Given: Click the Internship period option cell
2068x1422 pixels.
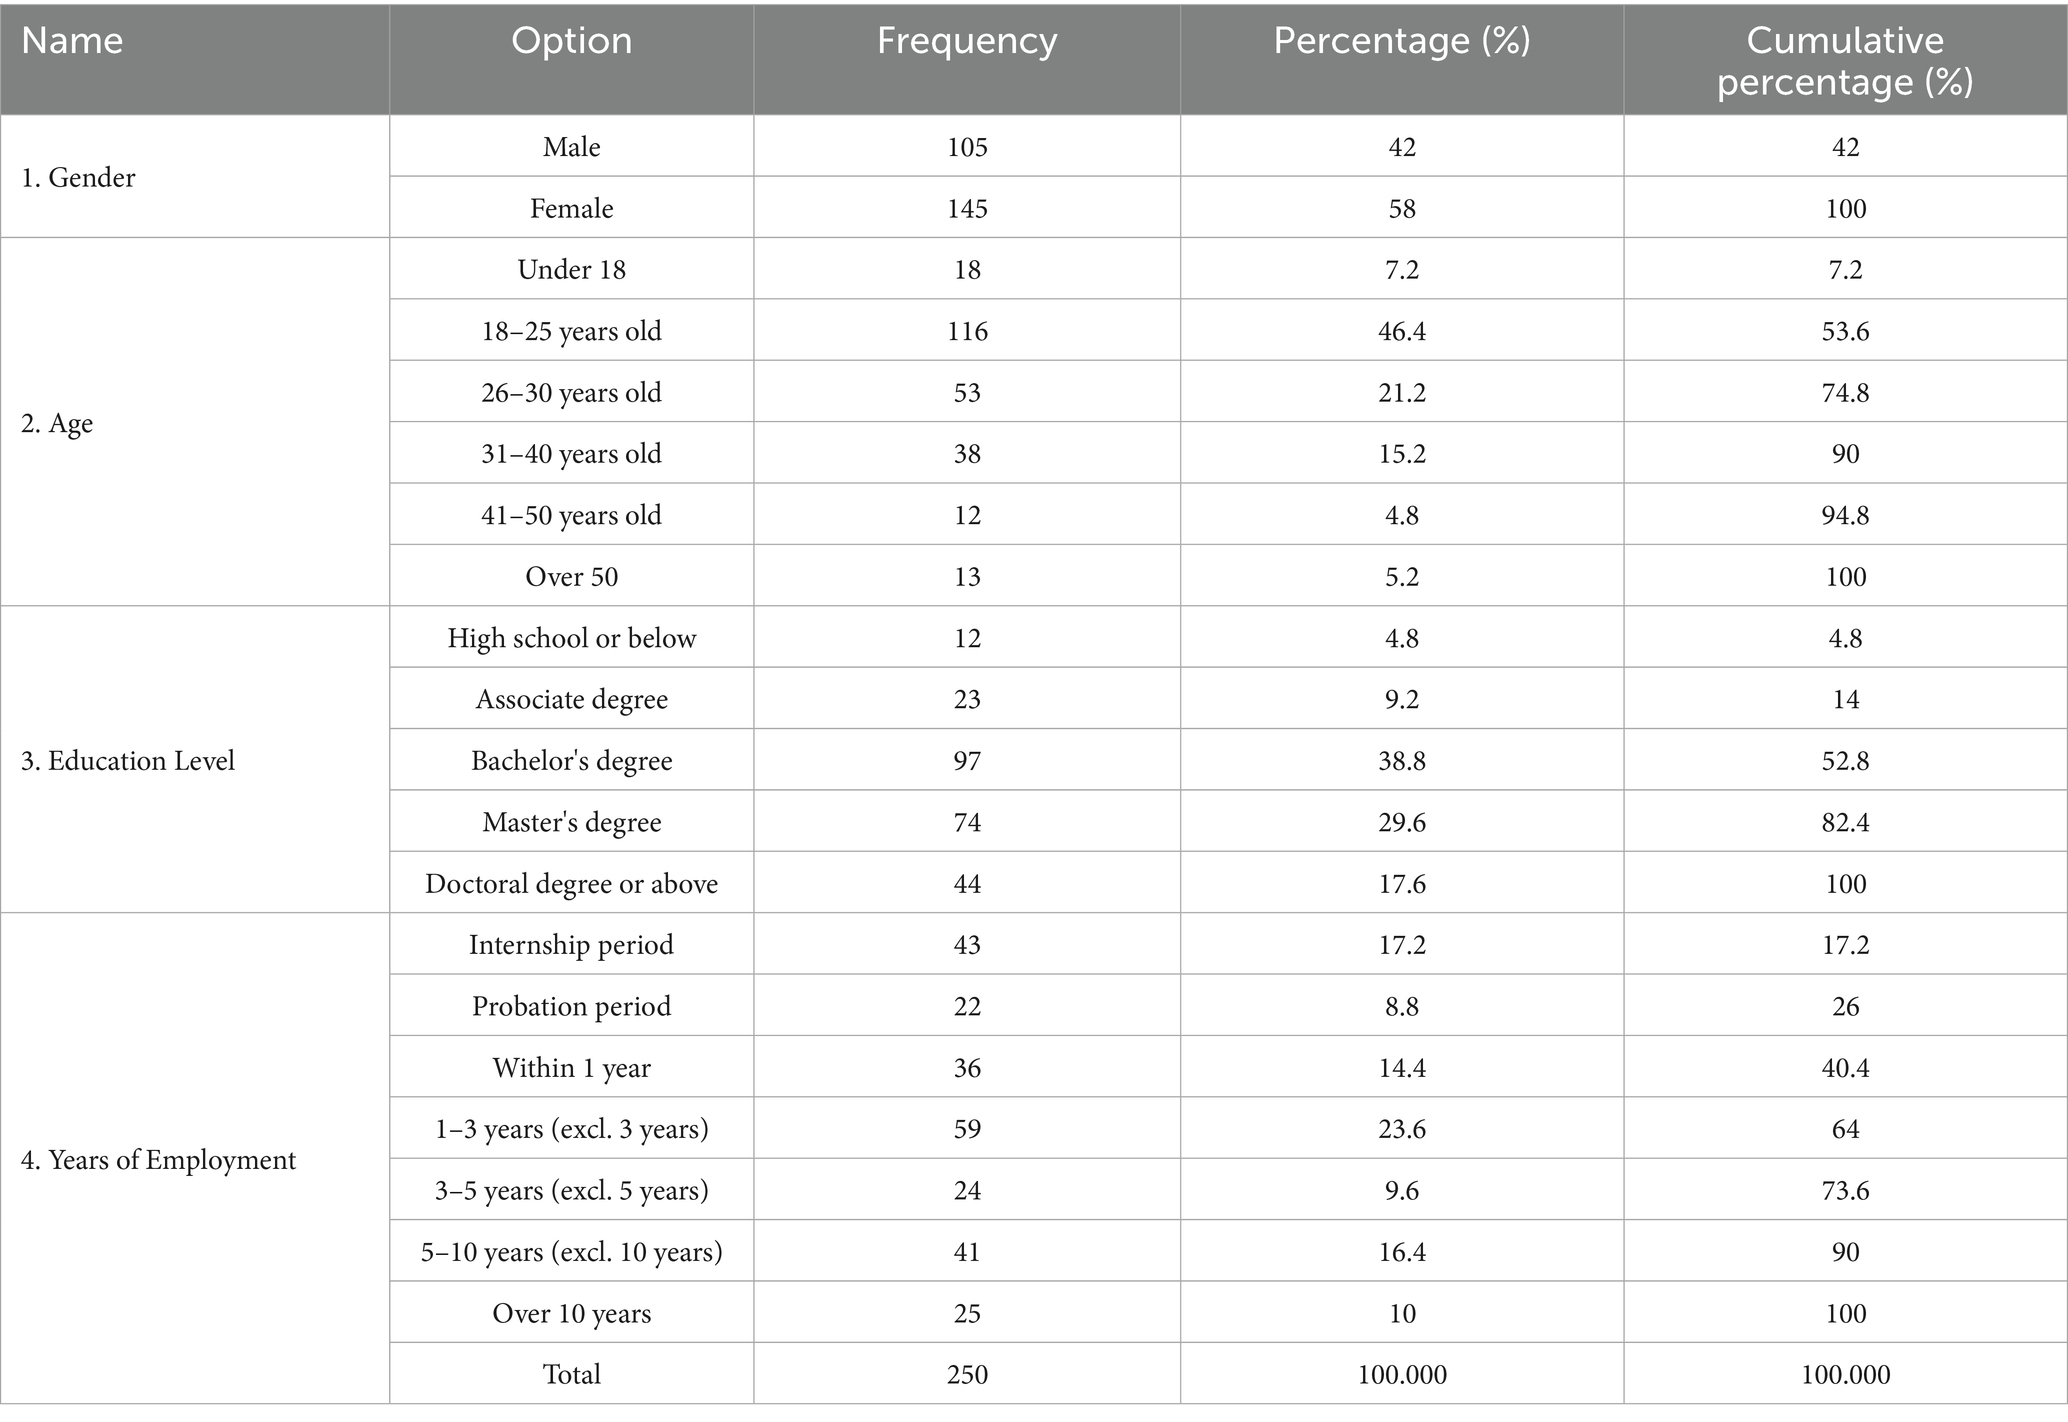Looking at the screenshot, I should (571, 945).
